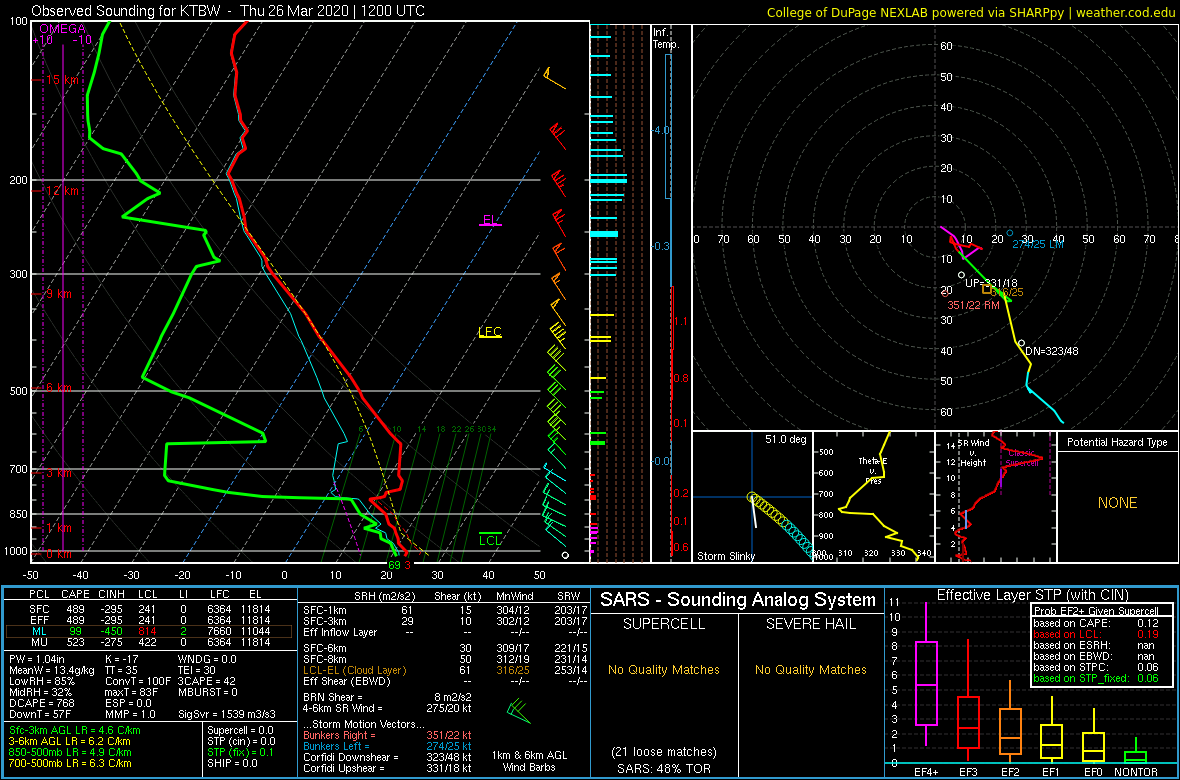The height and width of the screenshot is (780, 1180).
Task: Click the Sfc-3km AGL LR lapse rate
Action: [75, 731]
